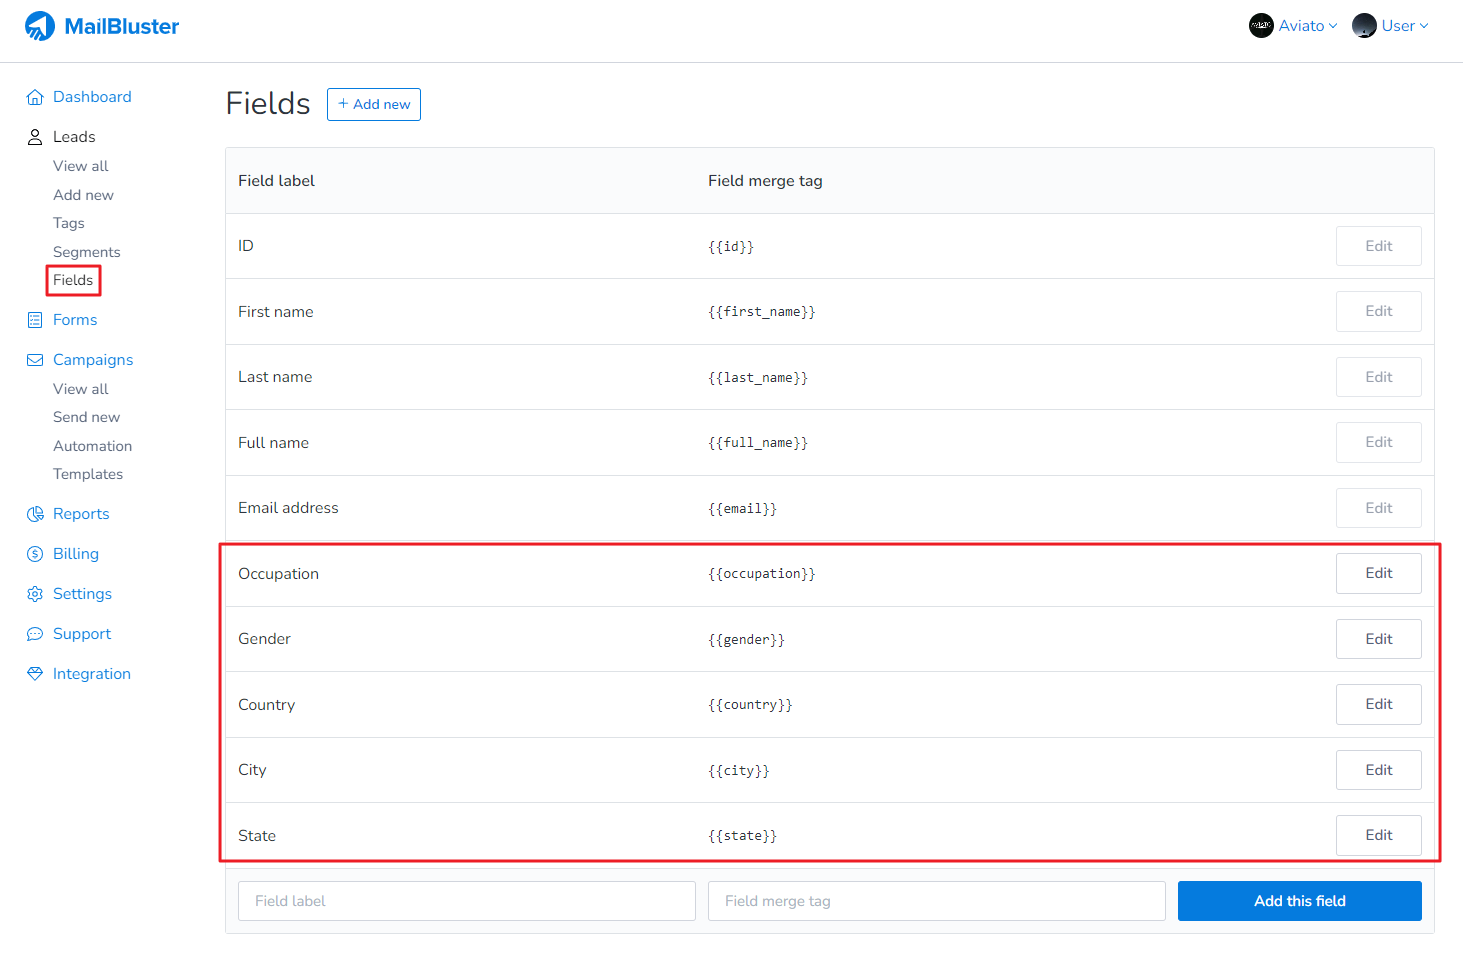Select Templates in the sidebar
Image resolution: width=1463 pixels, height=959 pixels.
[x=88, y=474]
